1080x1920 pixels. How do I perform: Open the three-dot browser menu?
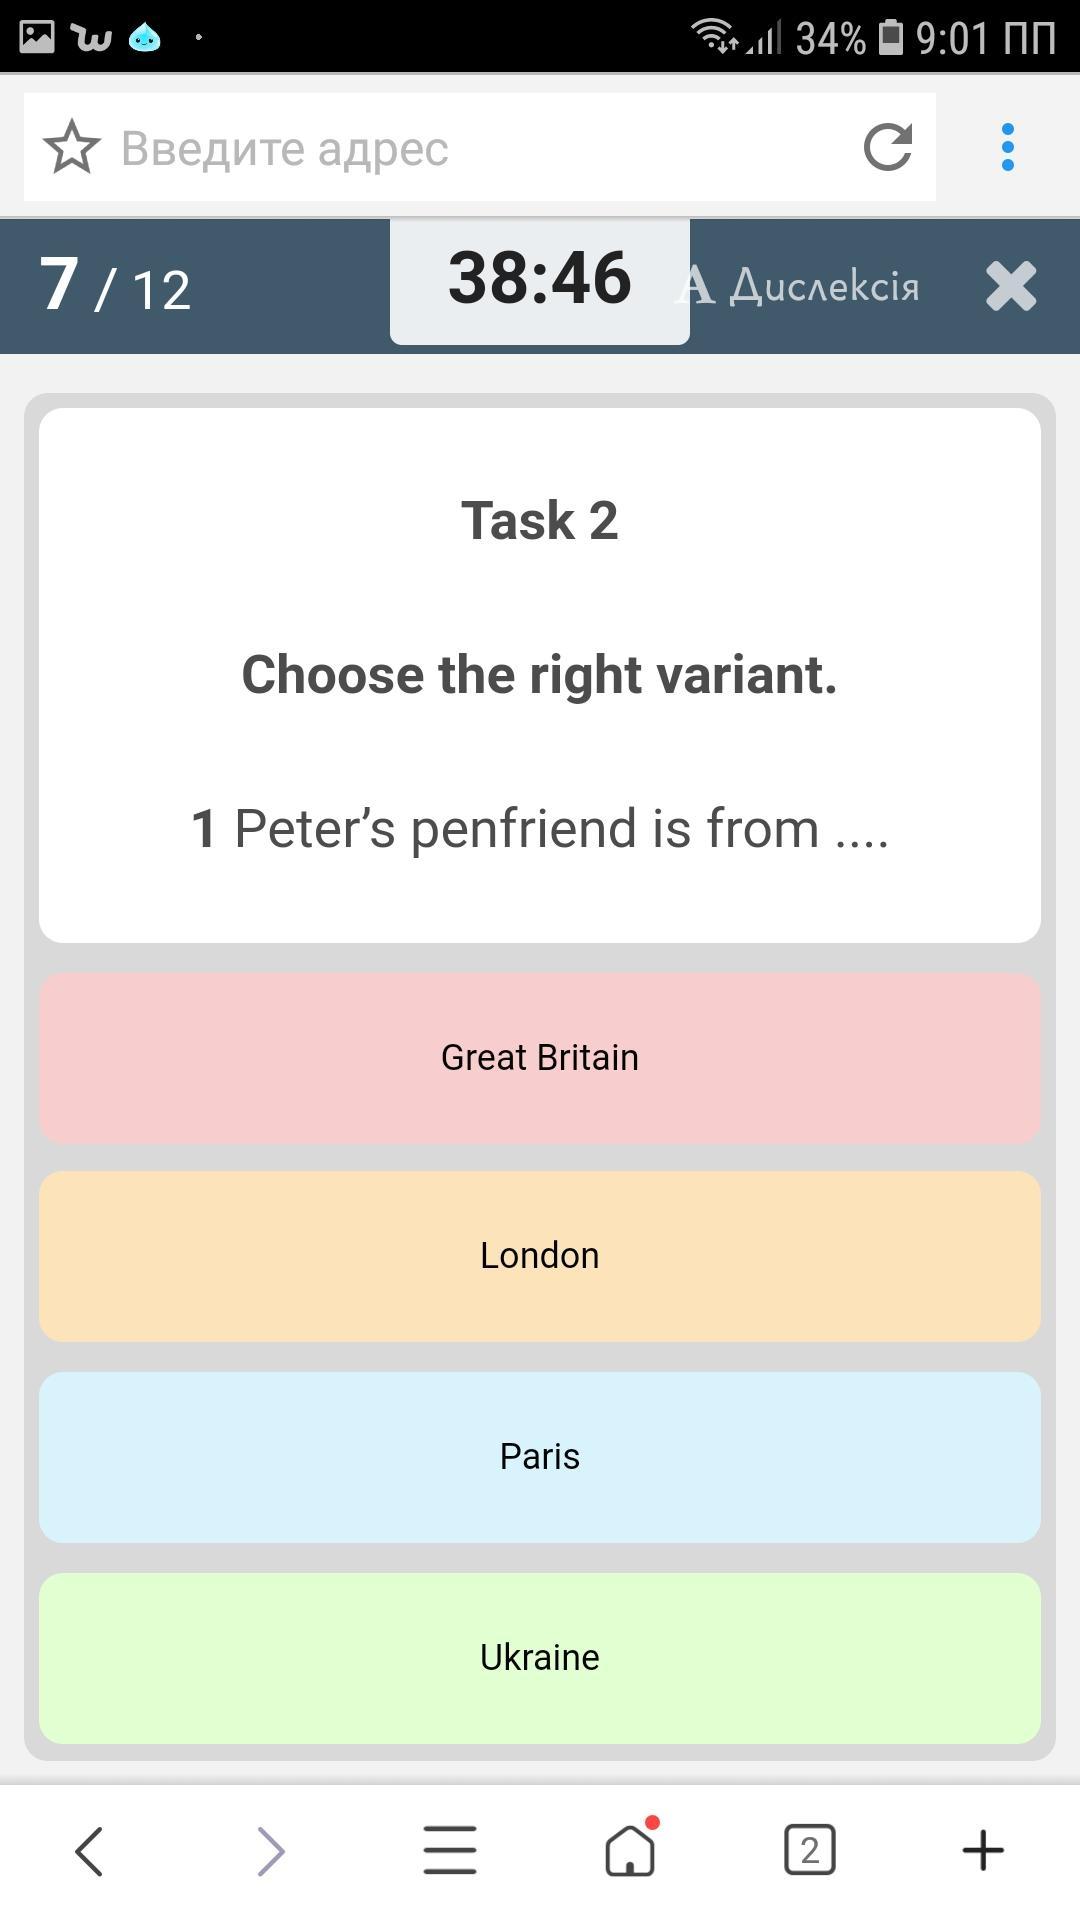pyautogui.click(x=1007, y=148)
